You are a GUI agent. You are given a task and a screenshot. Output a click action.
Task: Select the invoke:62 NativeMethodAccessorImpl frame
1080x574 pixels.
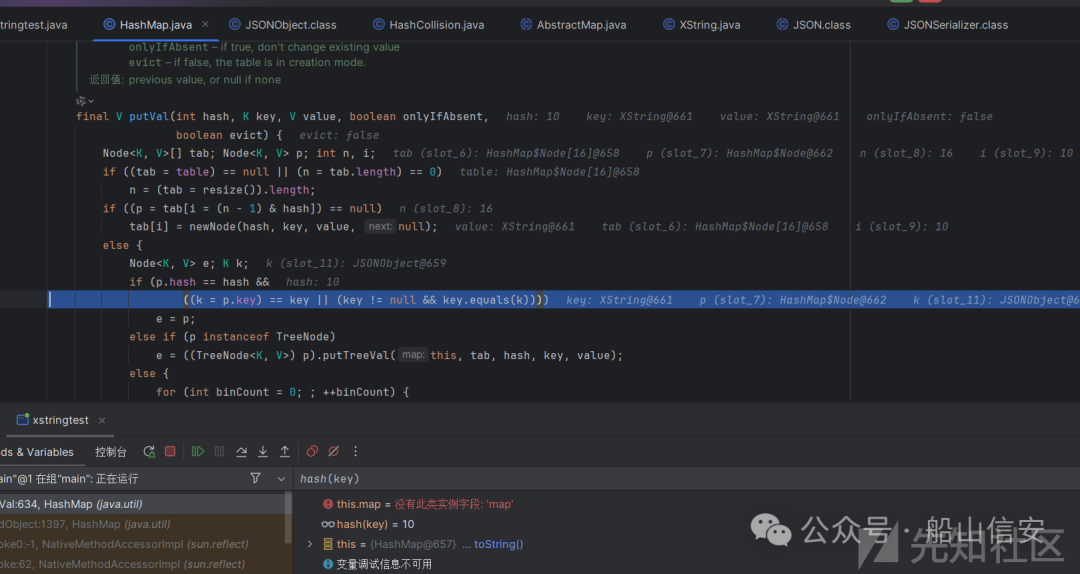[x=143, y=564]
